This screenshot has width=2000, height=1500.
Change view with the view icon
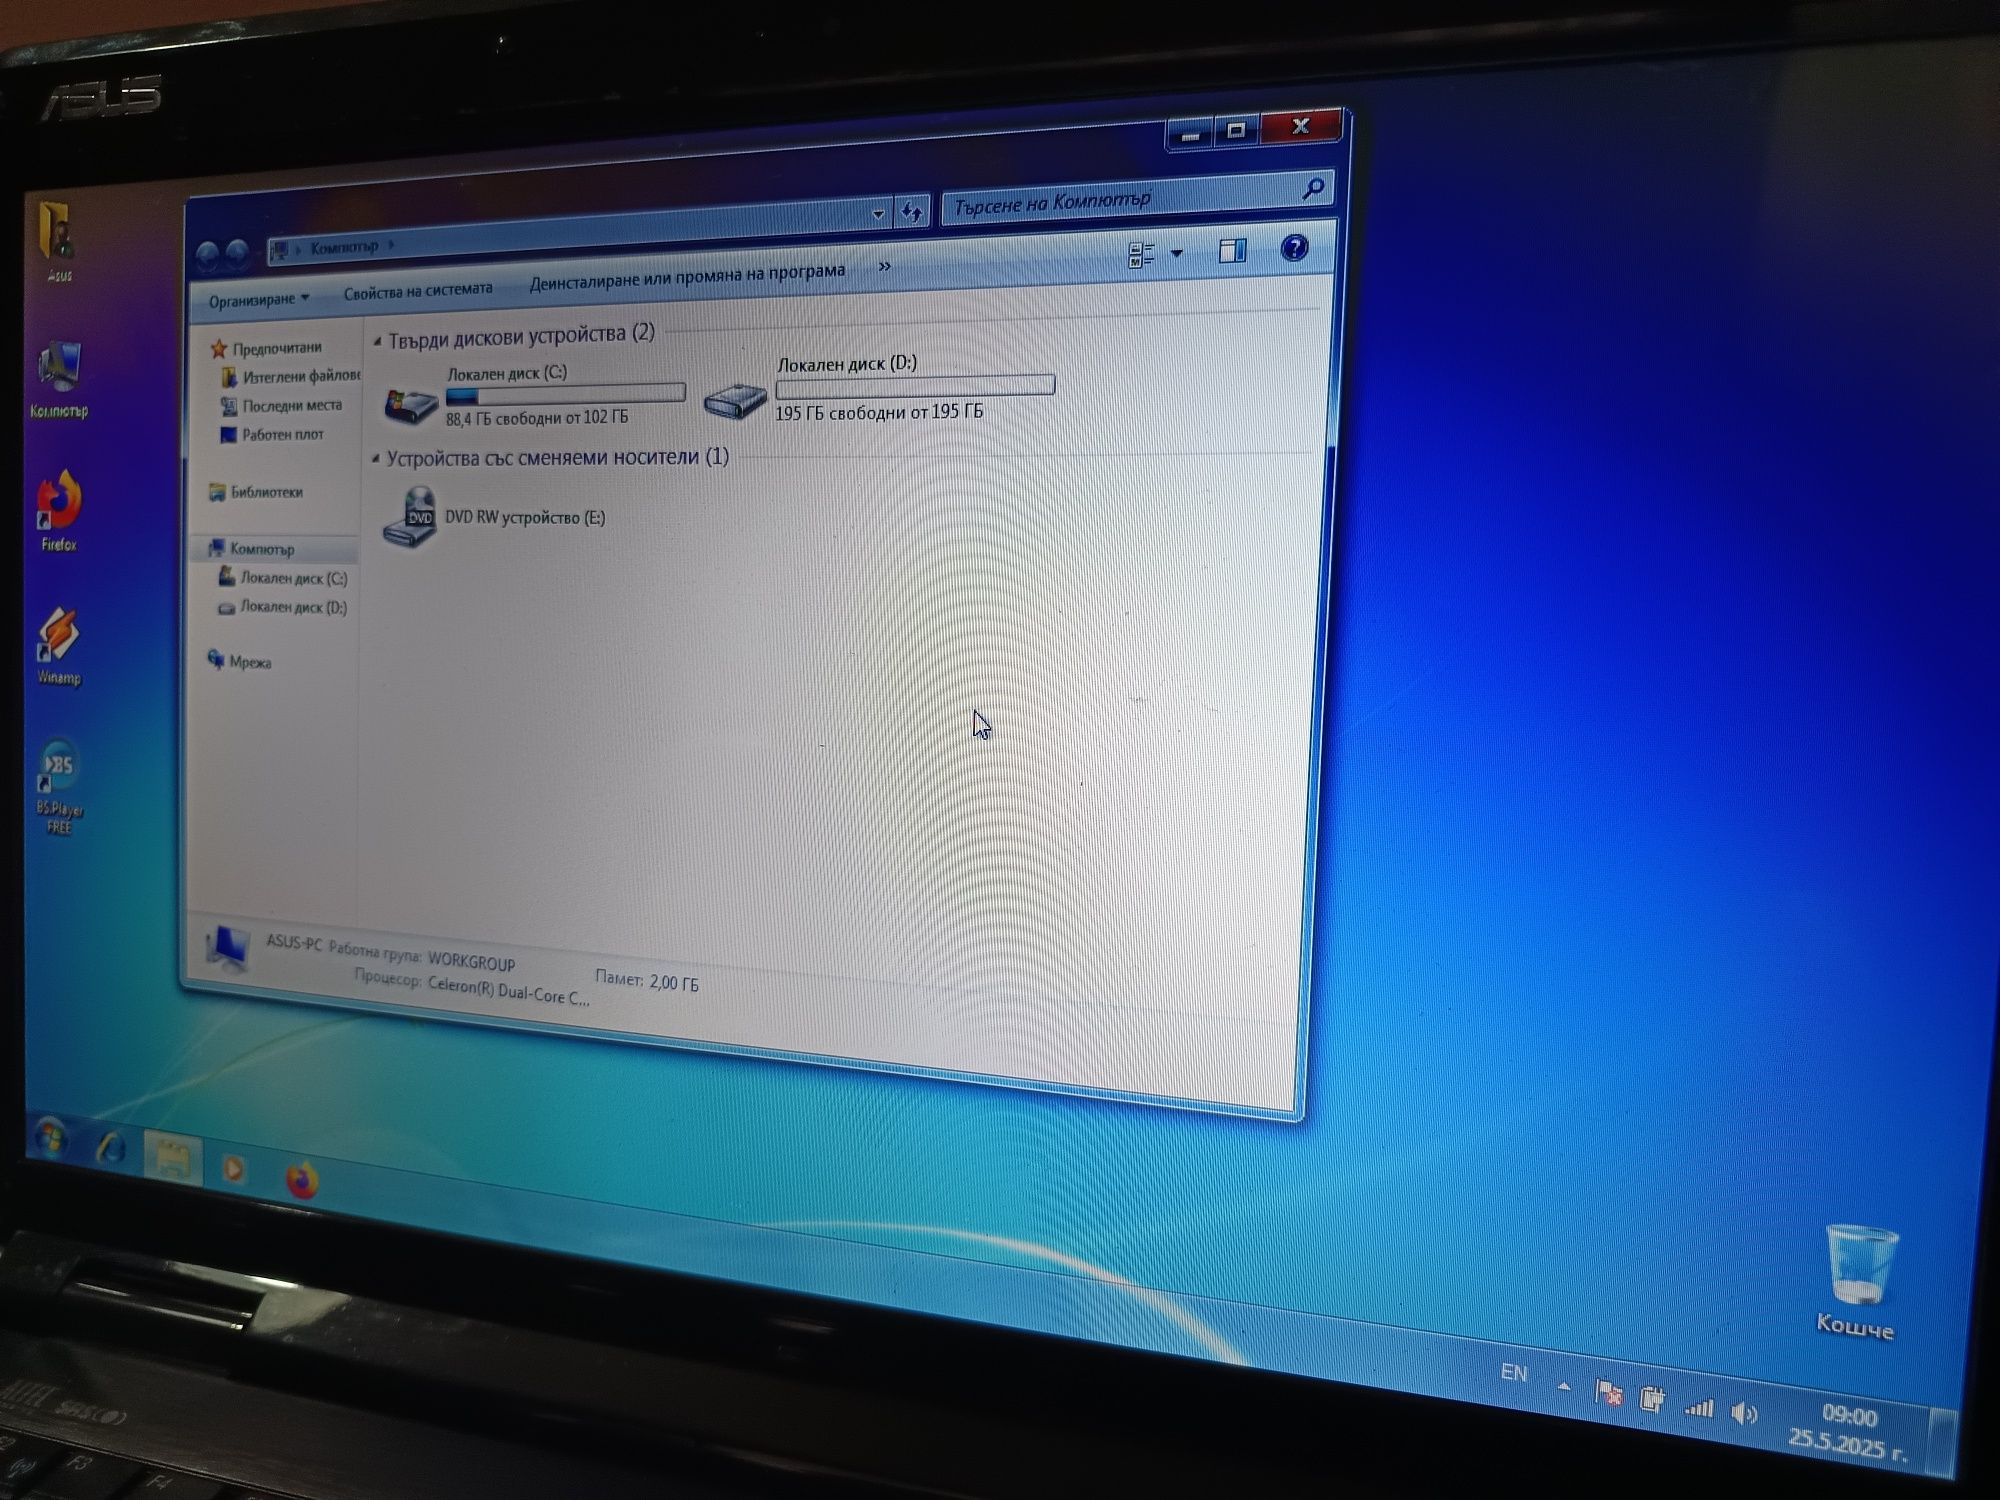coord(1141,255)
